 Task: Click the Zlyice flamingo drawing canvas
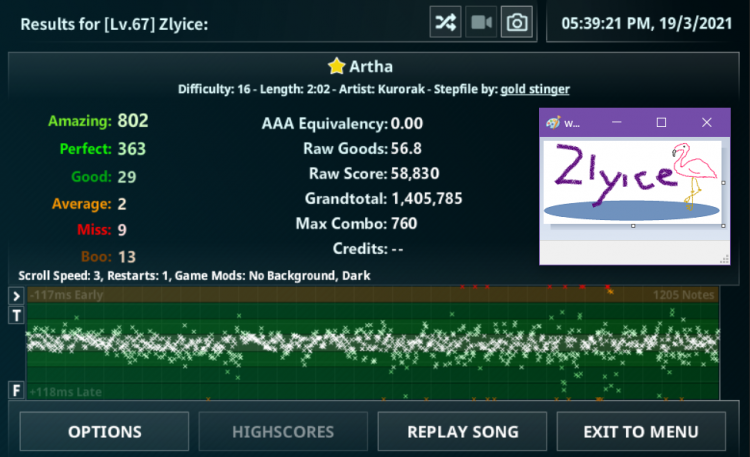632,182
